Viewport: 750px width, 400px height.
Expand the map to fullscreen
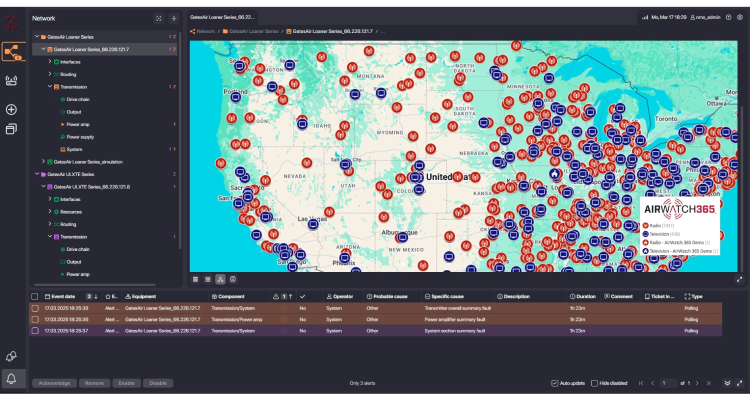[x=739, y=280]
